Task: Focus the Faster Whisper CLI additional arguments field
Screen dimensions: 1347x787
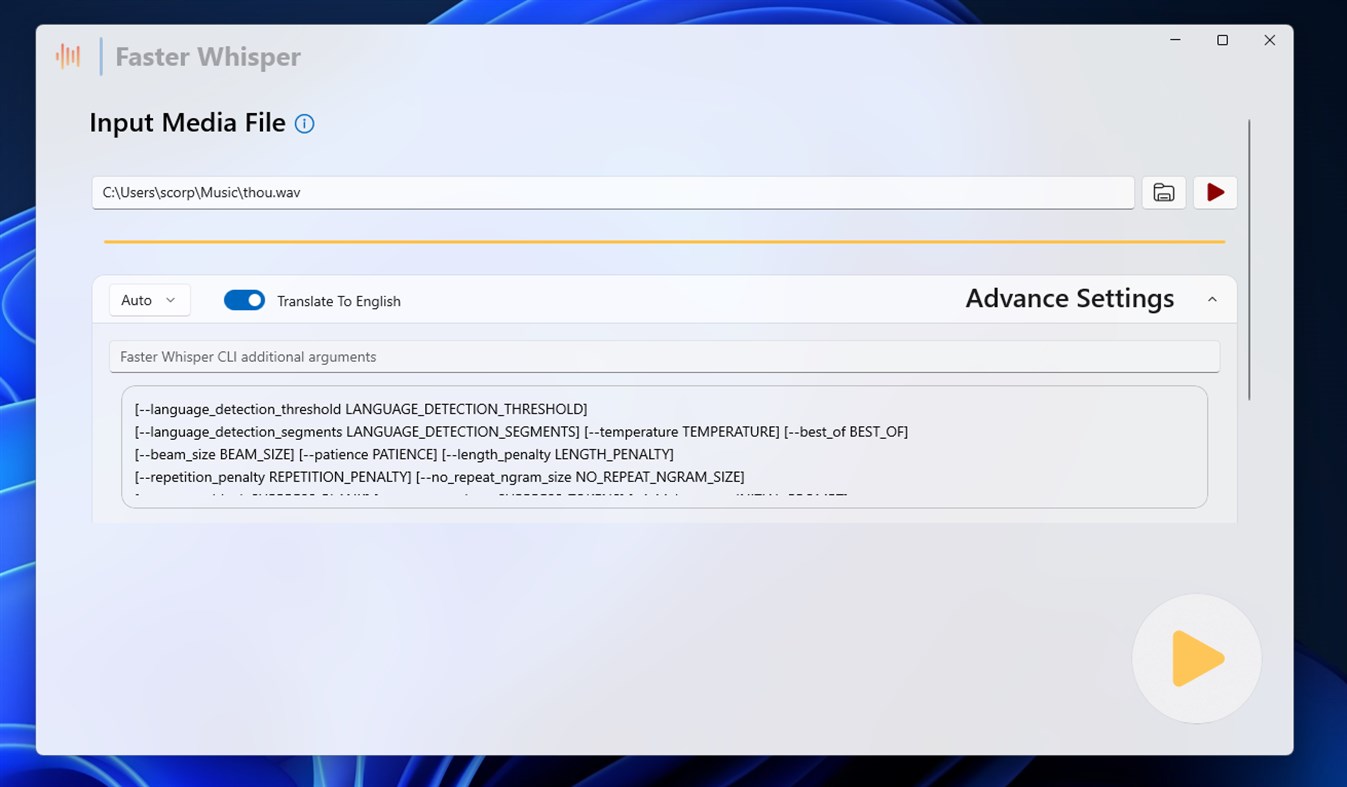Action: (664, 356)
